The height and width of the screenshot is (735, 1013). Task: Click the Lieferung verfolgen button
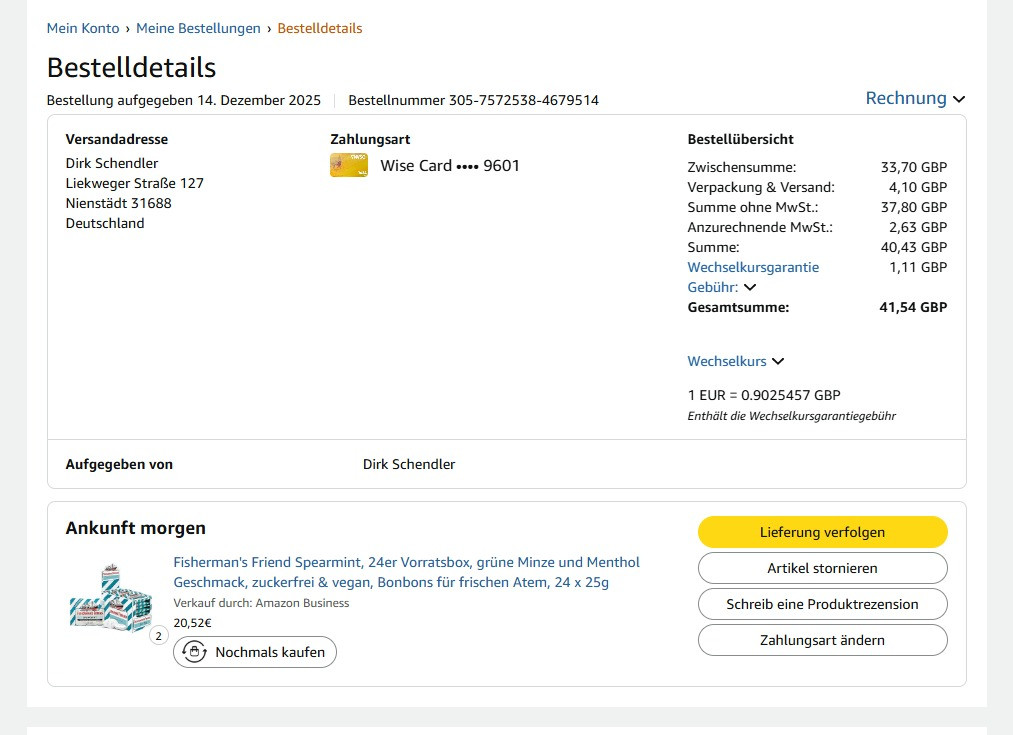822,532
